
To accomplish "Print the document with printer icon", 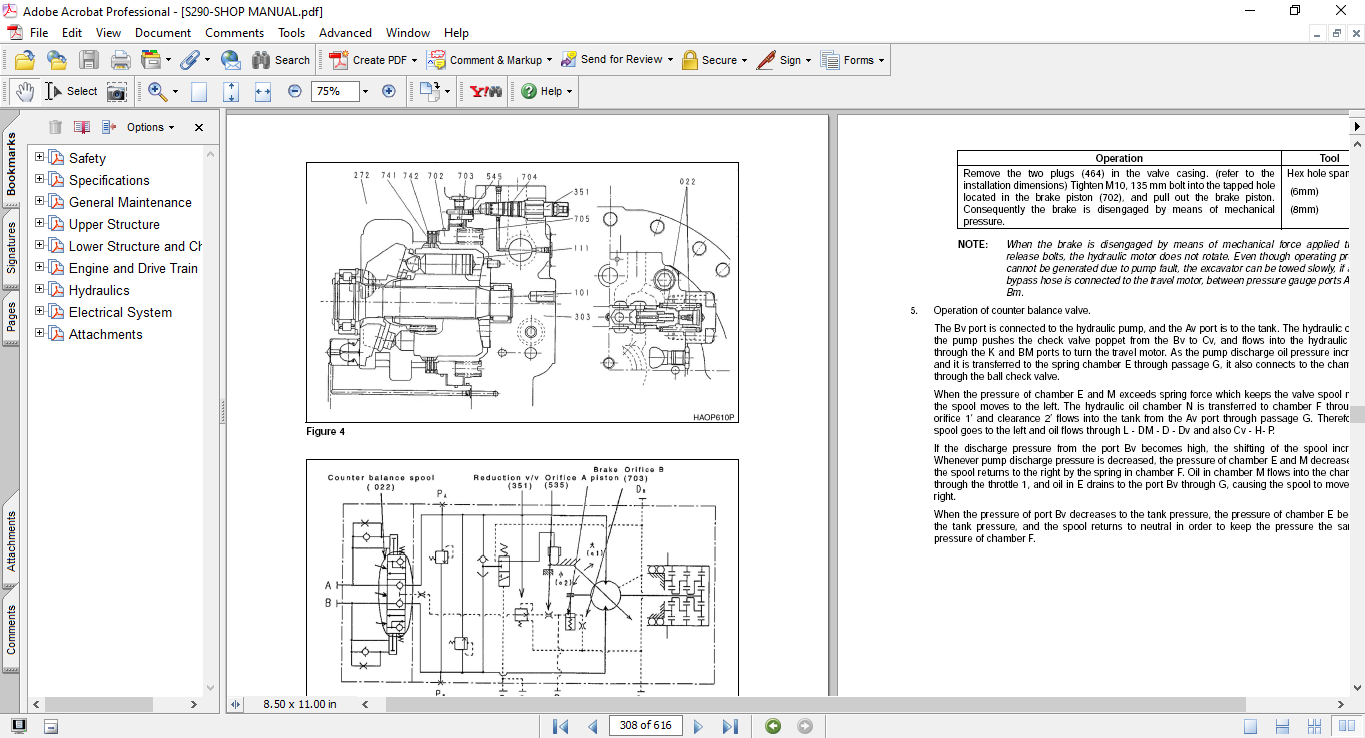I will (120, 60).
